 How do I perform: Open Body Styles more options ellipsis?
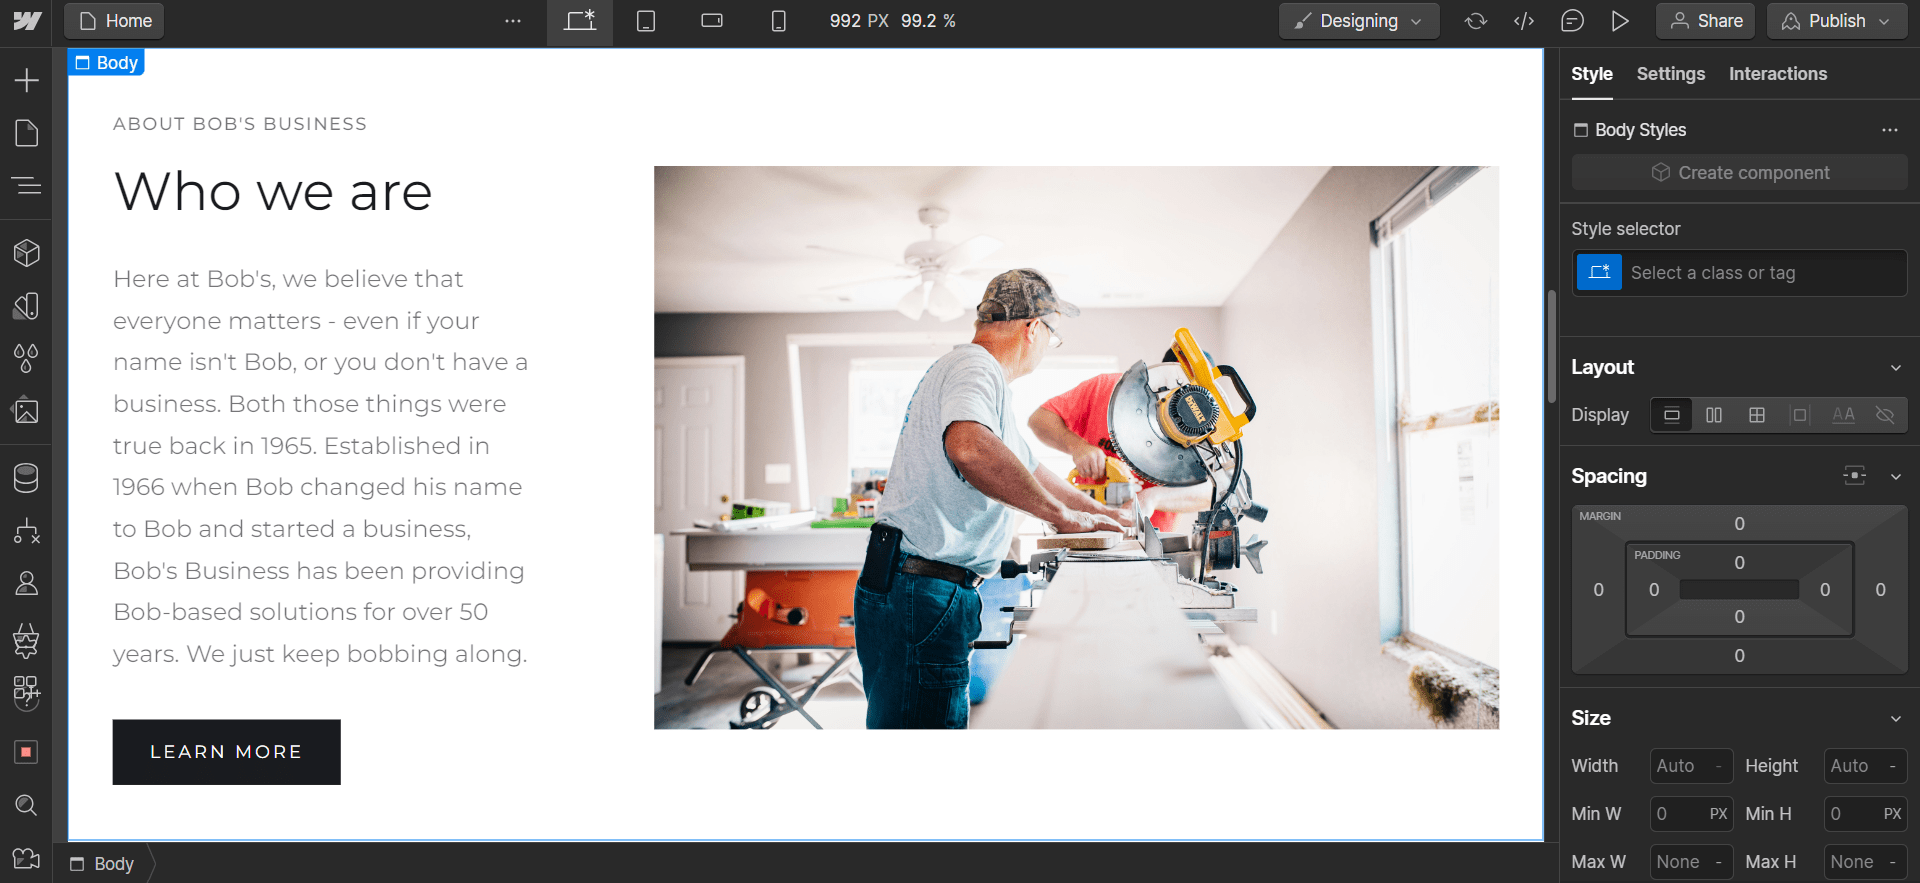[1889, 130]
